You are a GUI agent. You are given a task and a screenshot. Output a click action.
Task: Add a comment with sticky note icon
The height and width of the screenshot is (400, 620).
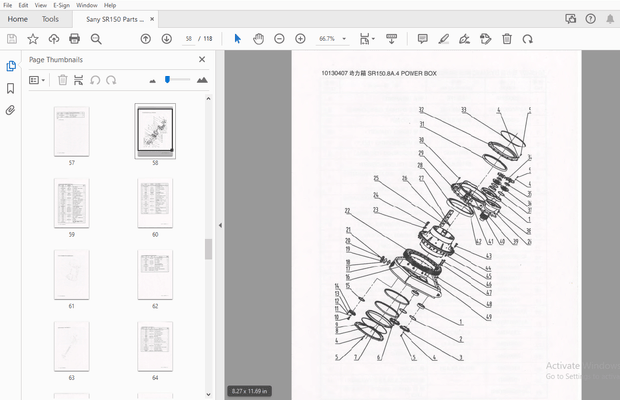click(422, 39)
